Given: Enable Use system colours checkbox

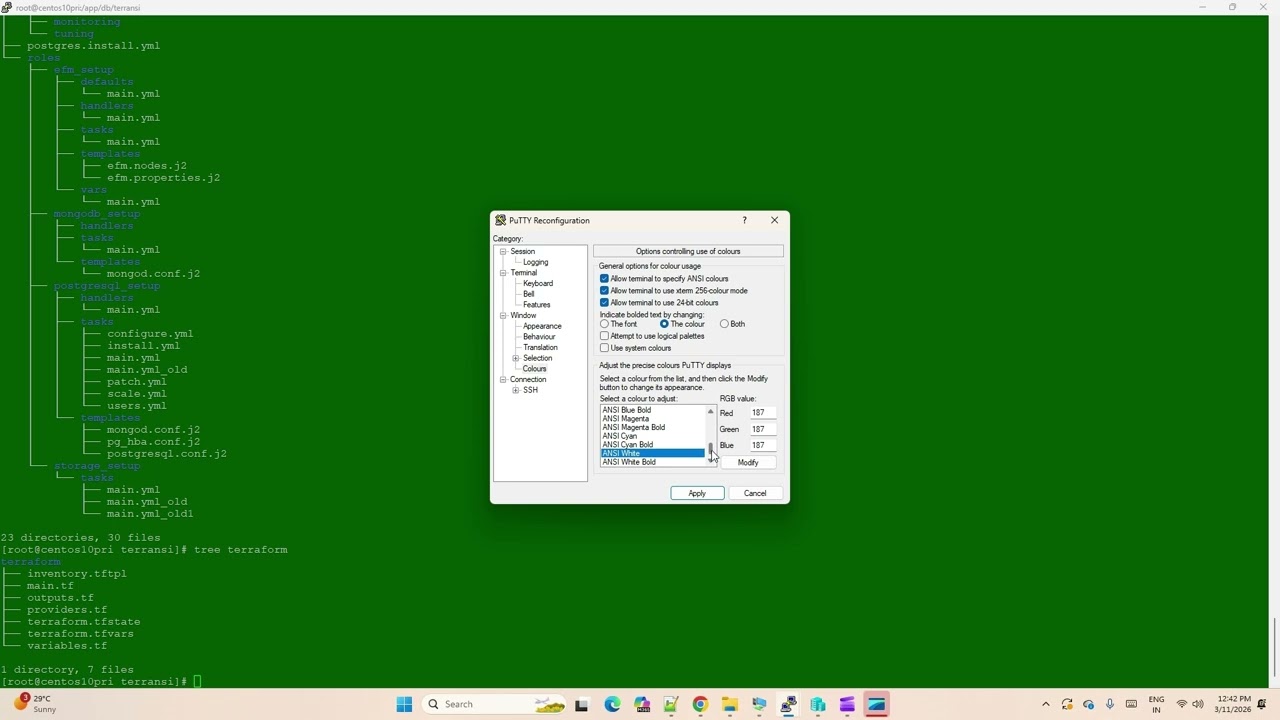Looking at the screenshot, I should click(604, 348).
